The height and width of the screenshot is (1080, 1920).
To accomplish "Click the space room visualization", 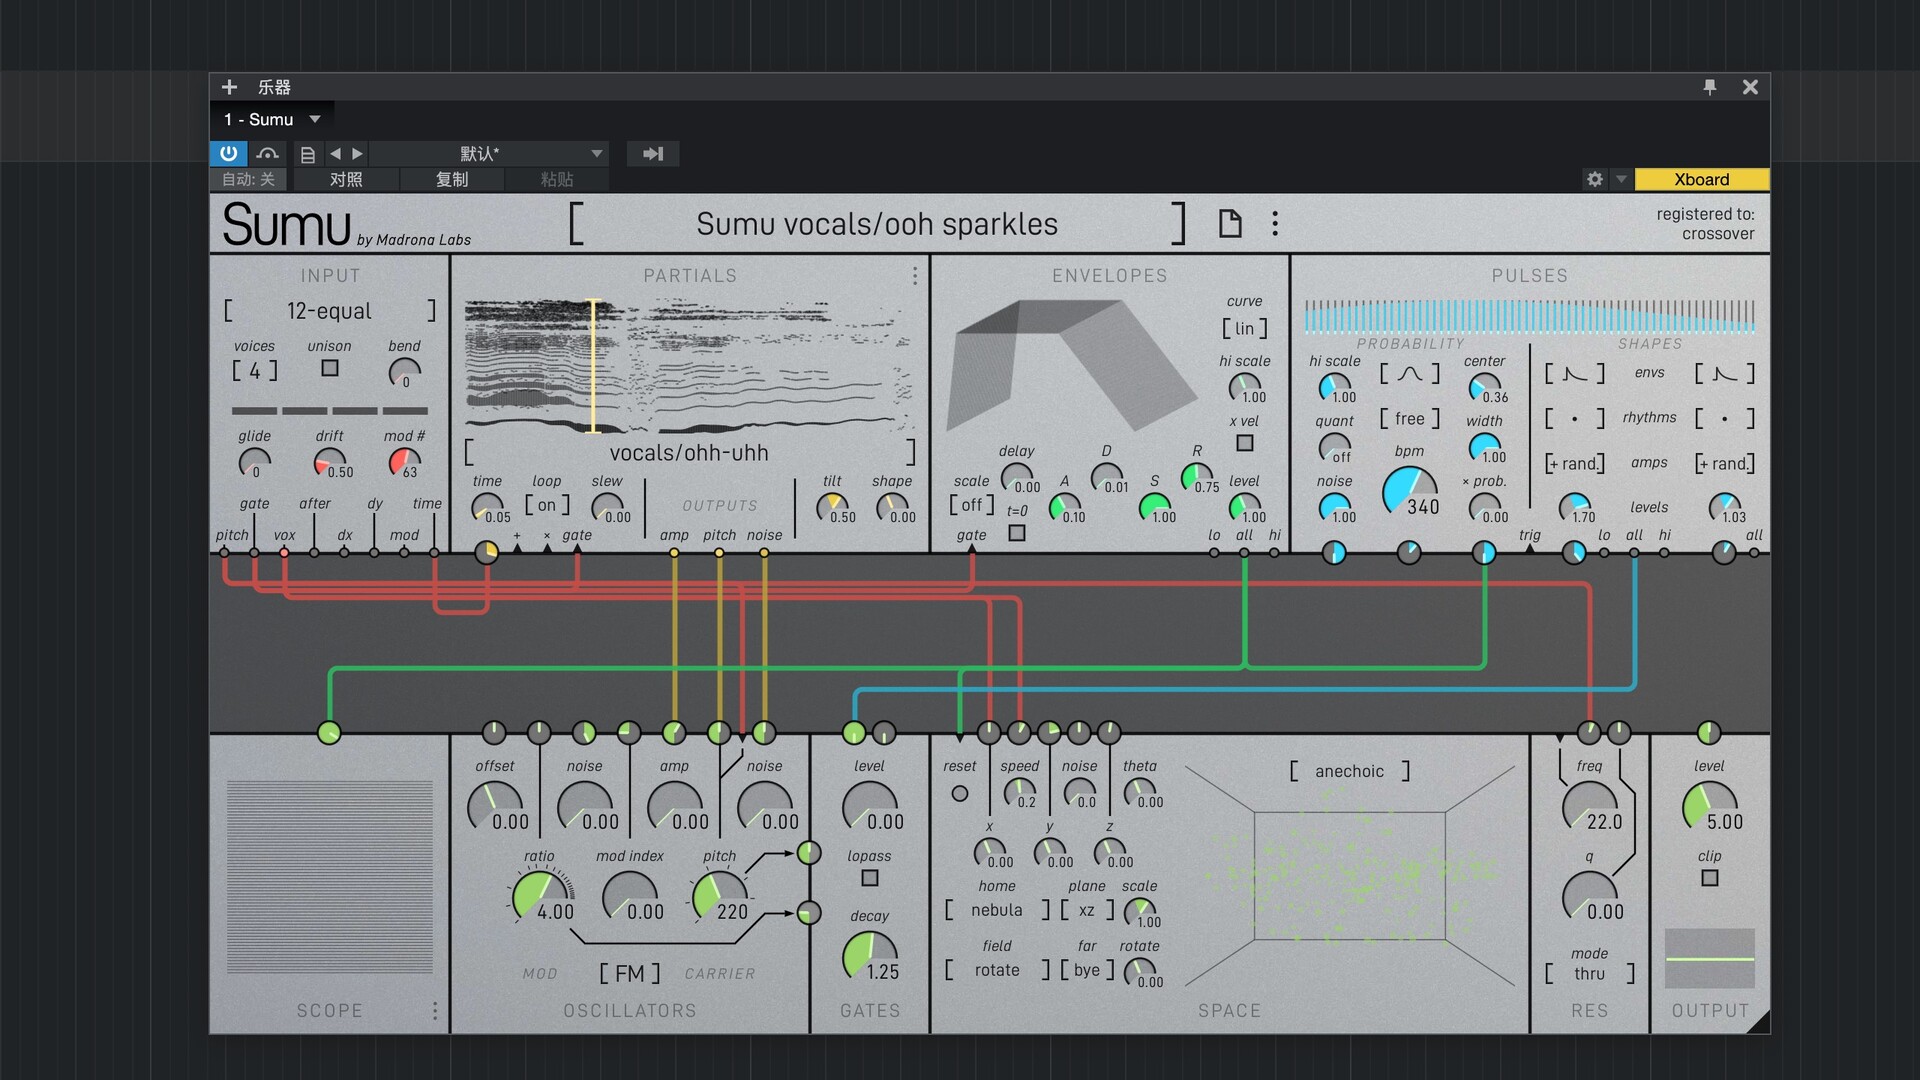I will click(x=1349, y=876).
